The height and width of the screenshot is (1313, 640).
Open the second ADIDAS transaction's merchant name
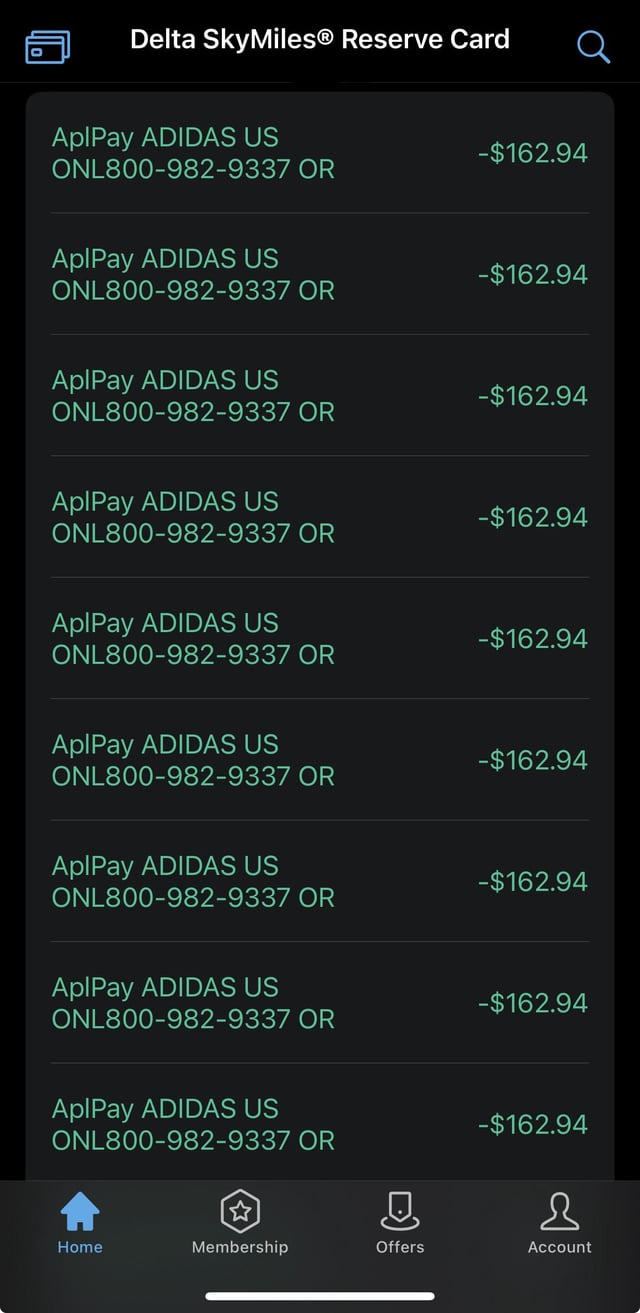[x=193, y=274]
